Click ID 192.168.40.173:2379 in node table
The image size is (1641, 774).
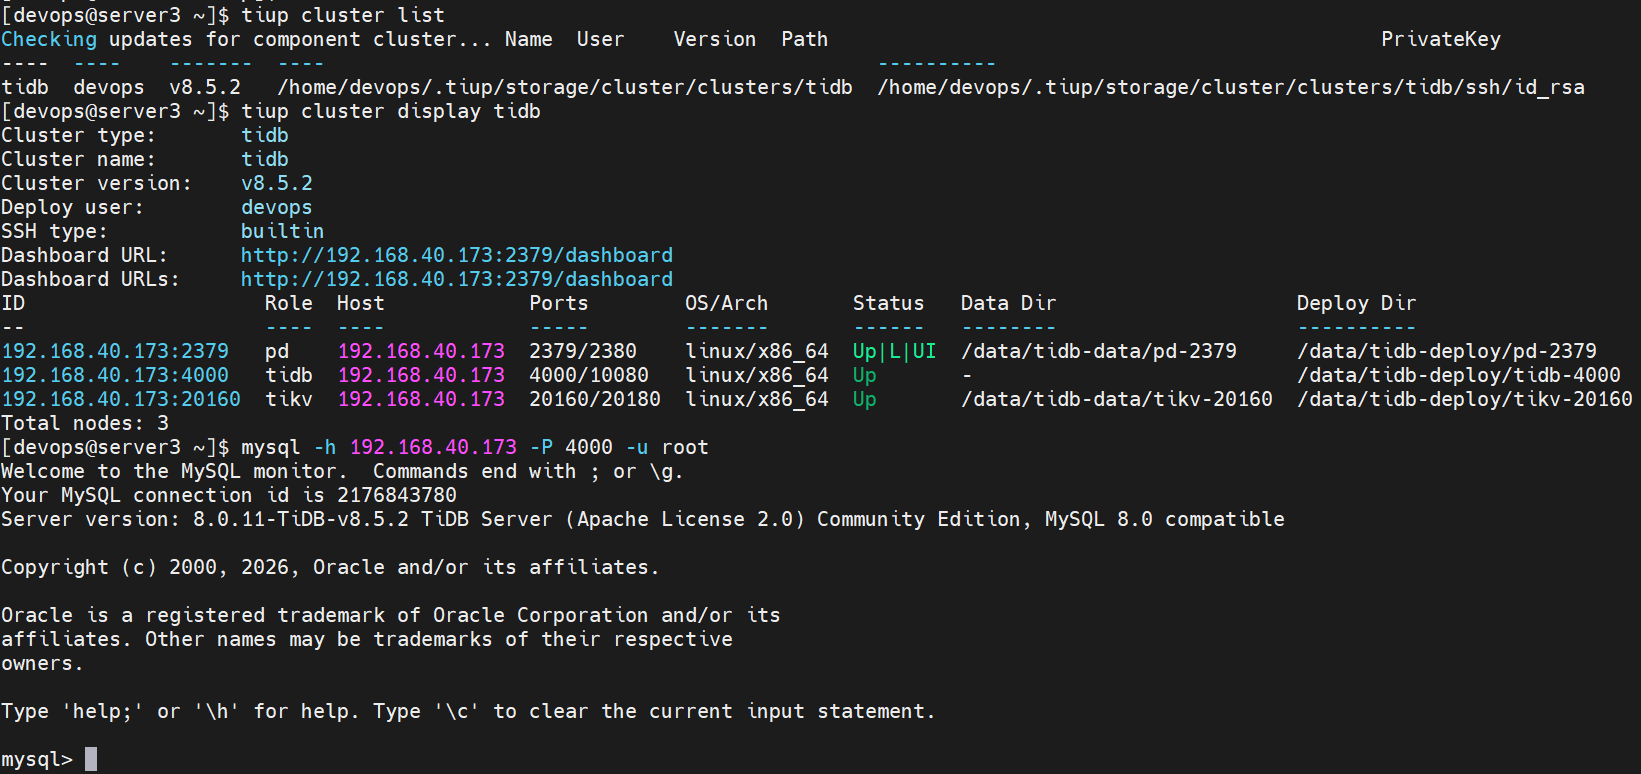coord(115,351)
